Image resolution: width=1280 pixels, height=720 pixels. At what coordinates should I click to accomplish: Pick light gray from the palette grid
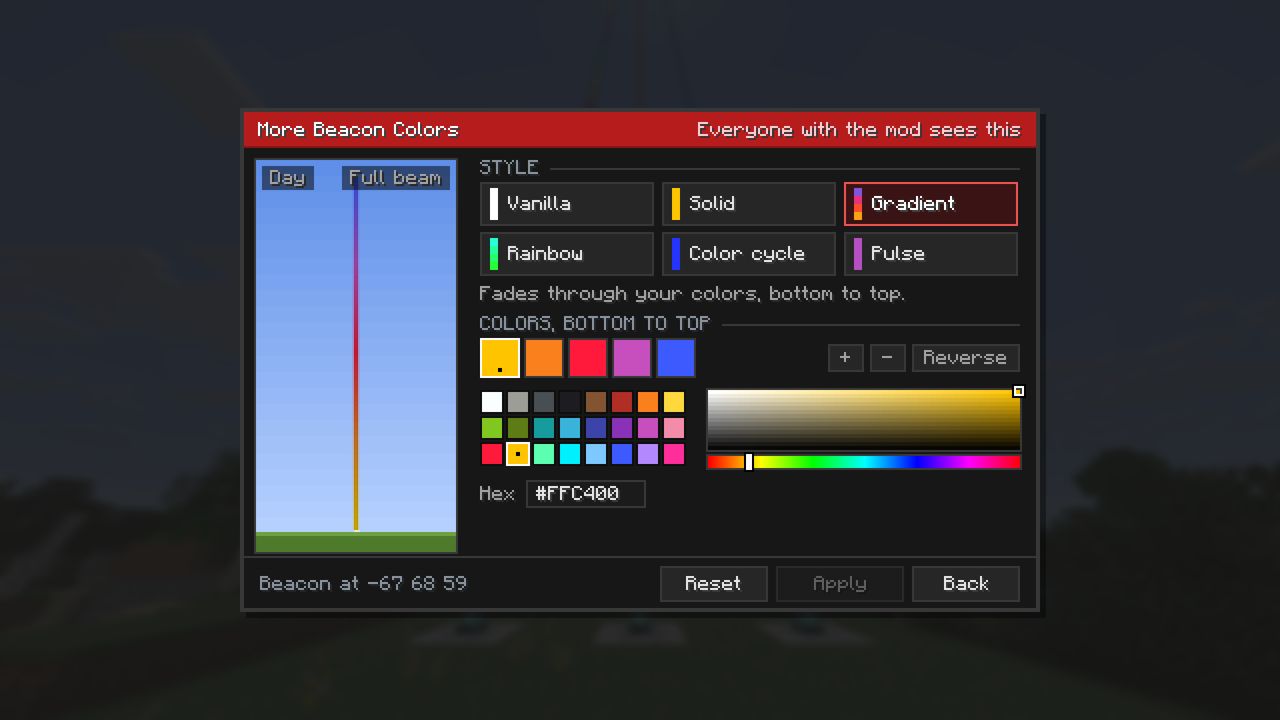point(518,402)
